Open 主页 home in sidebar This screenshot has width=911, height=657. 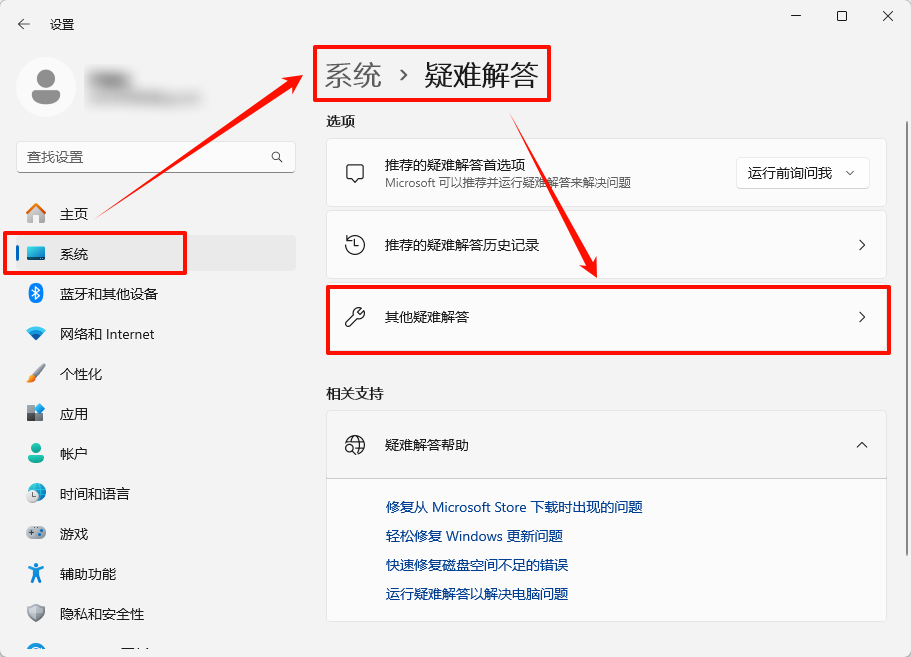(73, 214)
